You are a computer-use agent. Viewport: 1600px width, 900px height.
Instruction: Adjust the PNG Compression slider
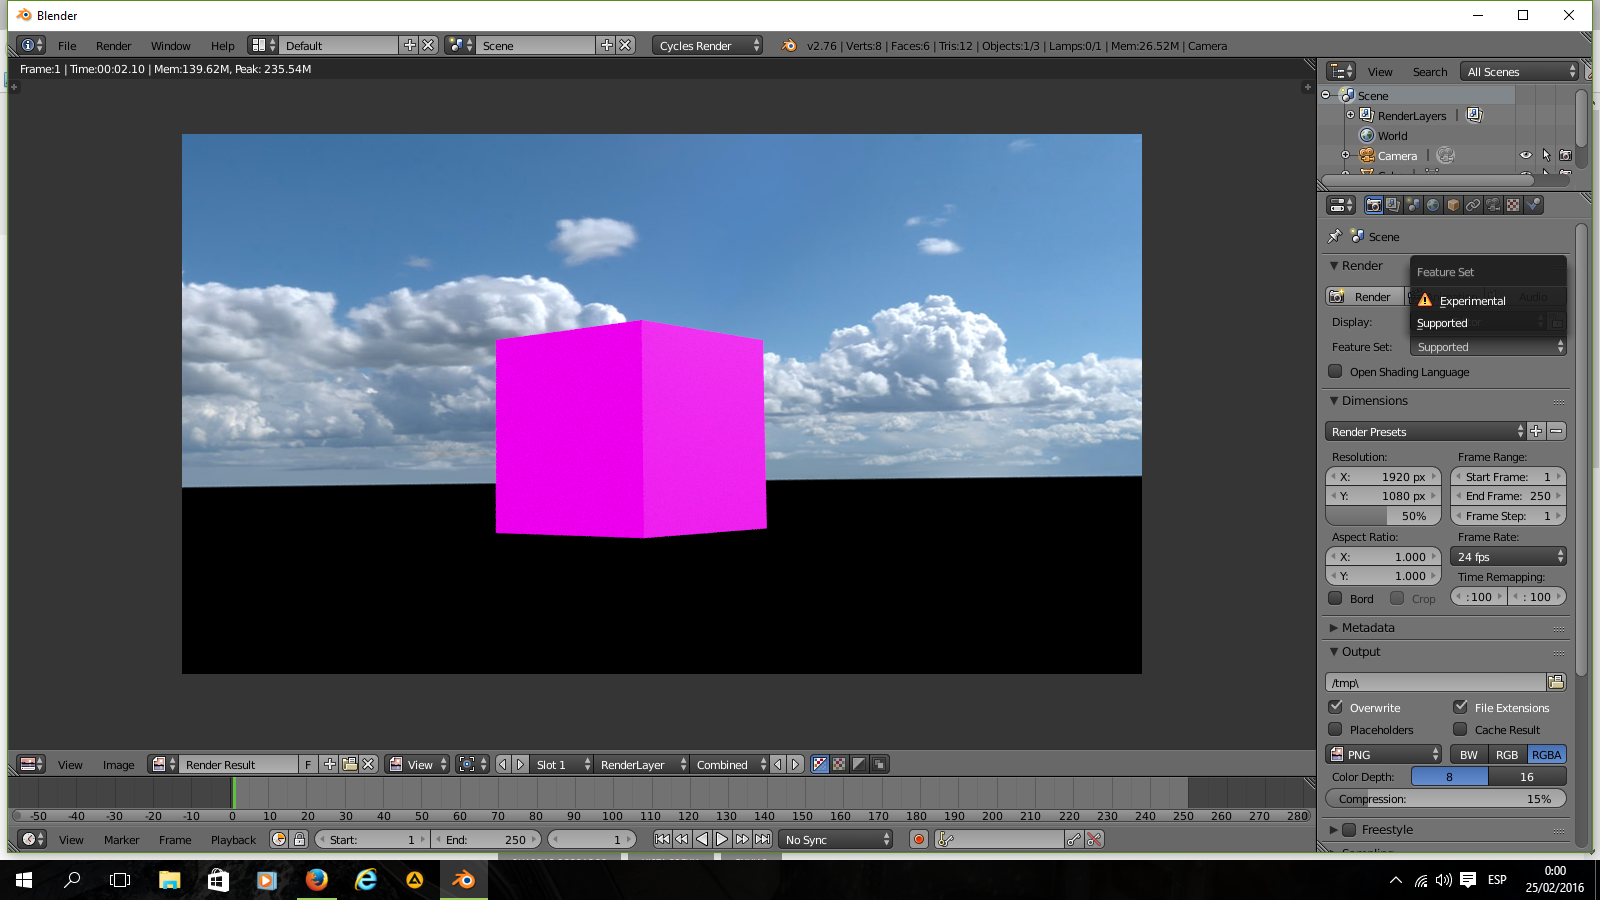1445,799
